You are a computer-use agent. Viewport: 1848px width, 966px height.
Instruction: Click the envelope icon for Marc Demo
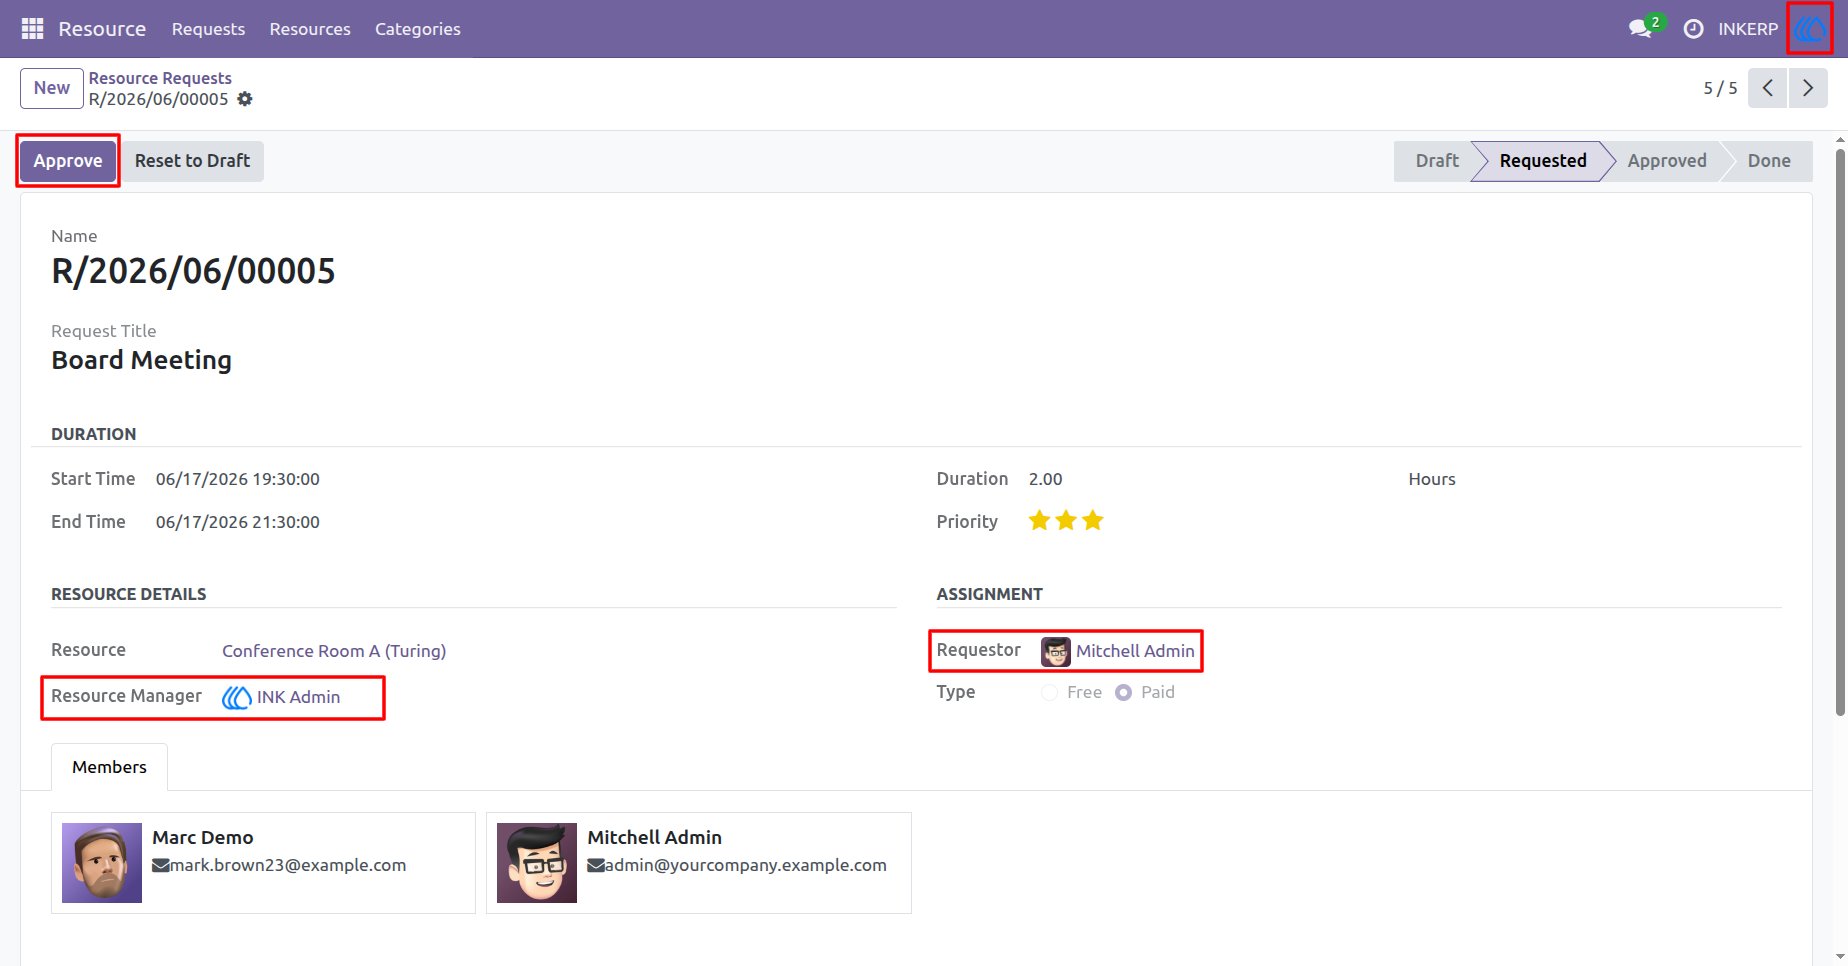pos(161,865)
